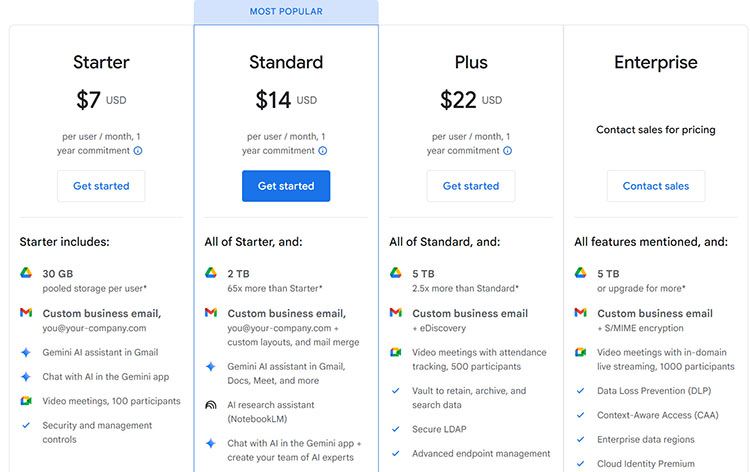Click the blue Get started button for Standard
The image size is (750, 472).
[x=286, y=186]
